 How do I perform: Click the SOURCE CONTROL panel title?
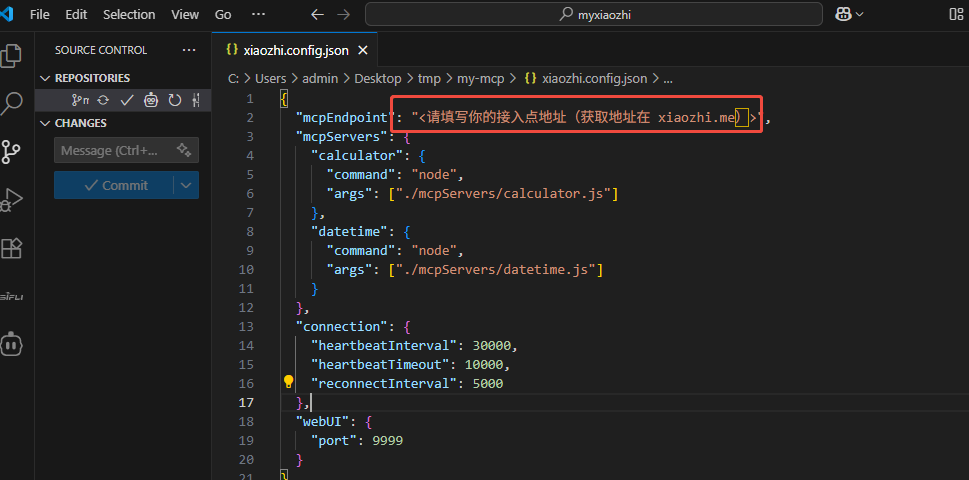101,50
